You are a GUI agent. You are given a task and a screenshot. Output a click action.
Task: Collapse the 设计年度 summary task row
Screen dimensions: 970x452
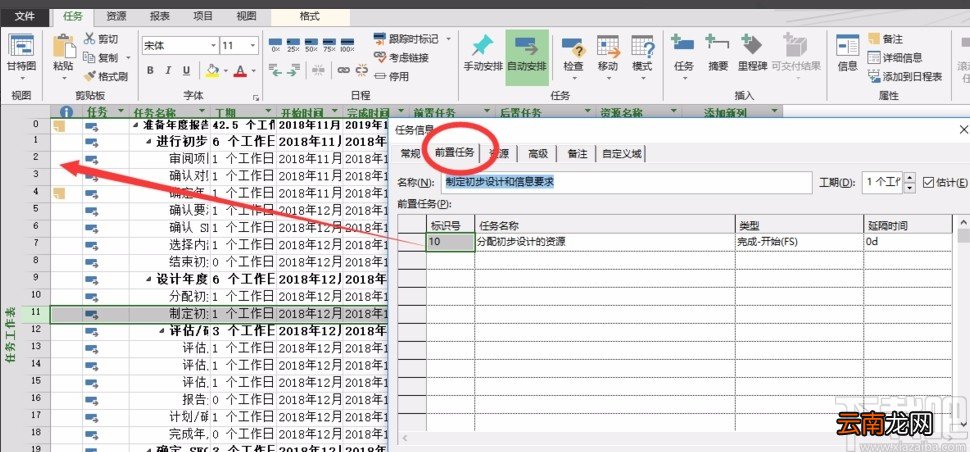pyautogui.click(x=148, y=278)
